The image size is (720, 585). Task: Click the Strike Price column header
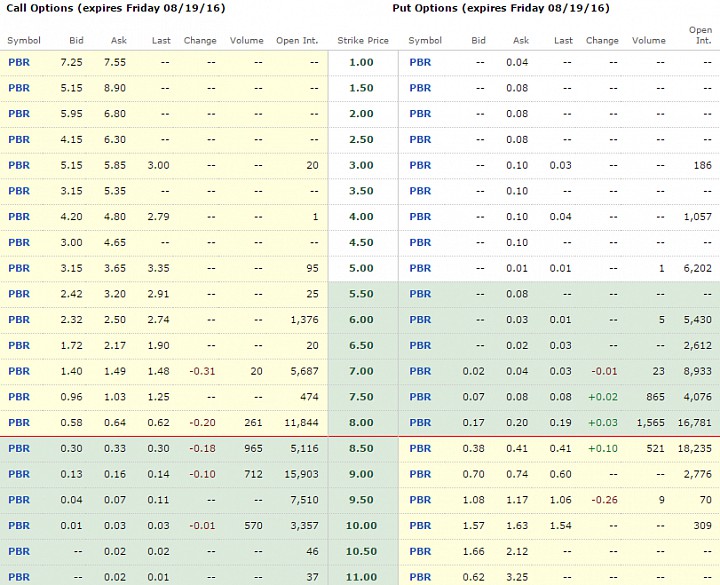(363, 40)
